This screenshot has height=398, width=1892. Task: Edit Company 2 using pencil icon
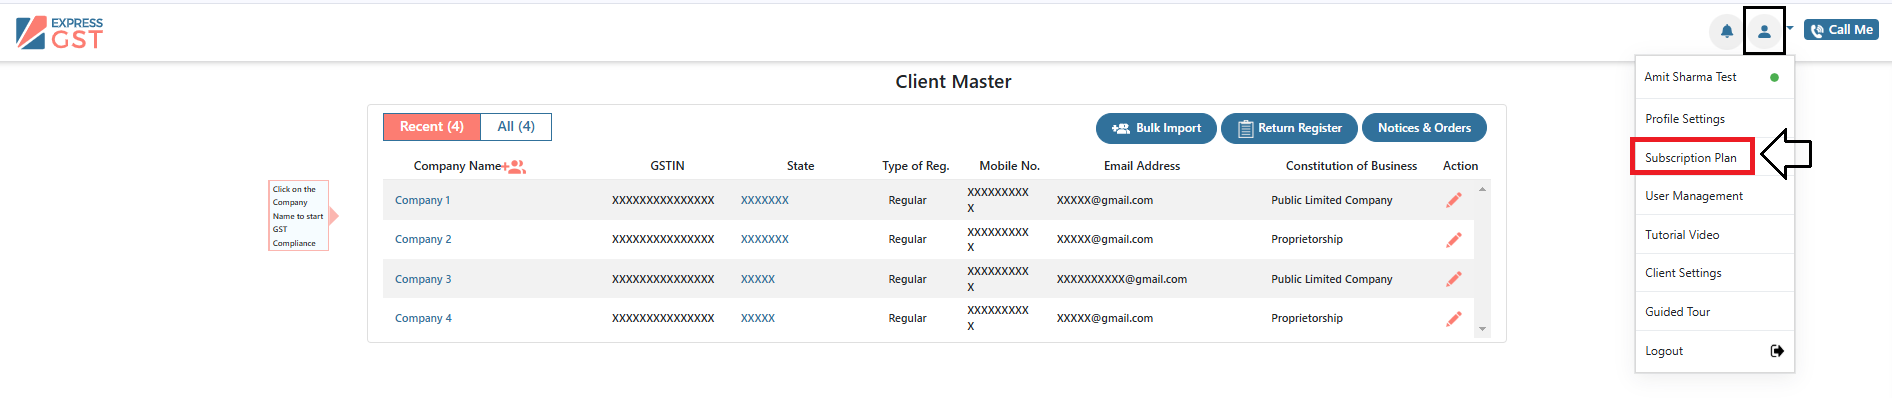coord(1454,240)
